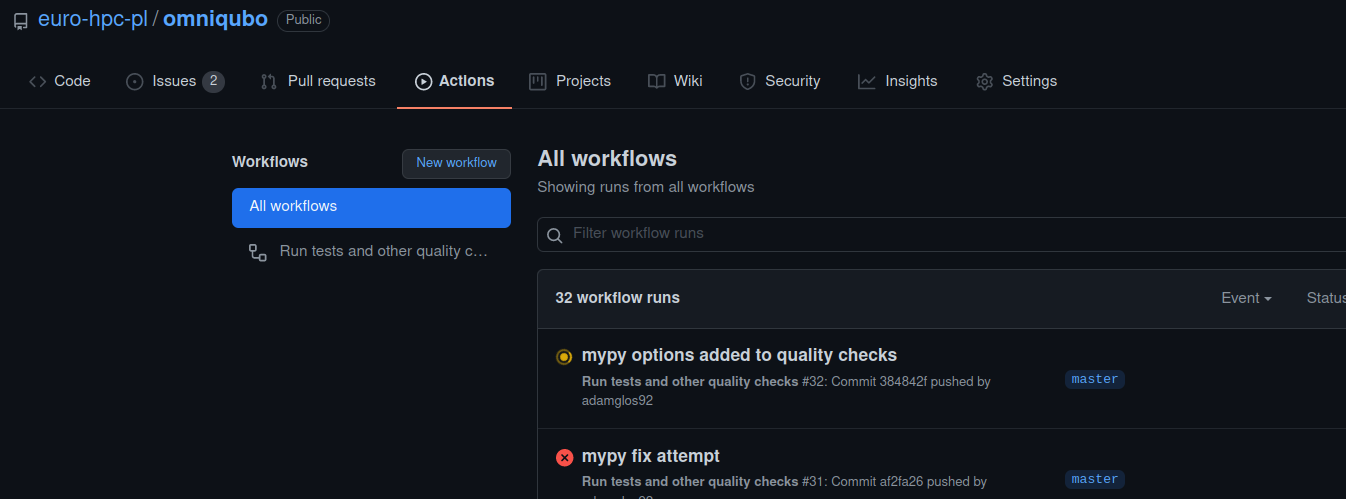Click the Code angle-brackets icon
Image resolution: width=1346 pixels, height=499 pixels.
tap(38, 82)
